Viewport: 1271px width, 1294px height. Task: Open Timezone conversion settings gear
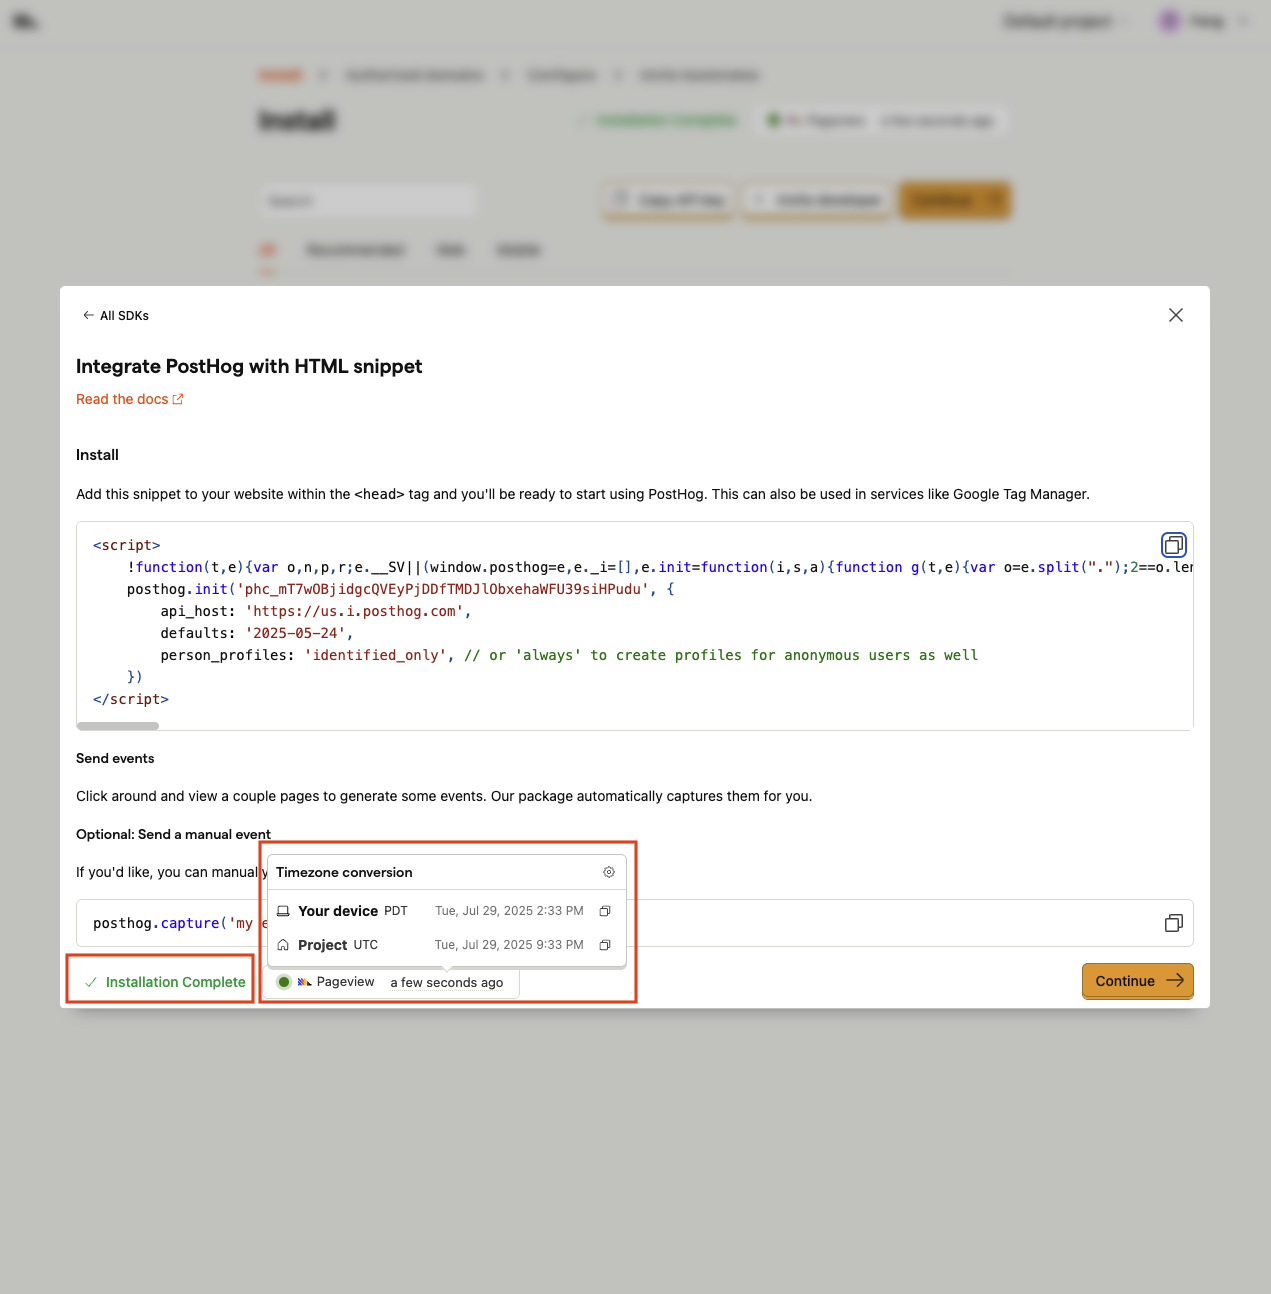coord(609,872)
